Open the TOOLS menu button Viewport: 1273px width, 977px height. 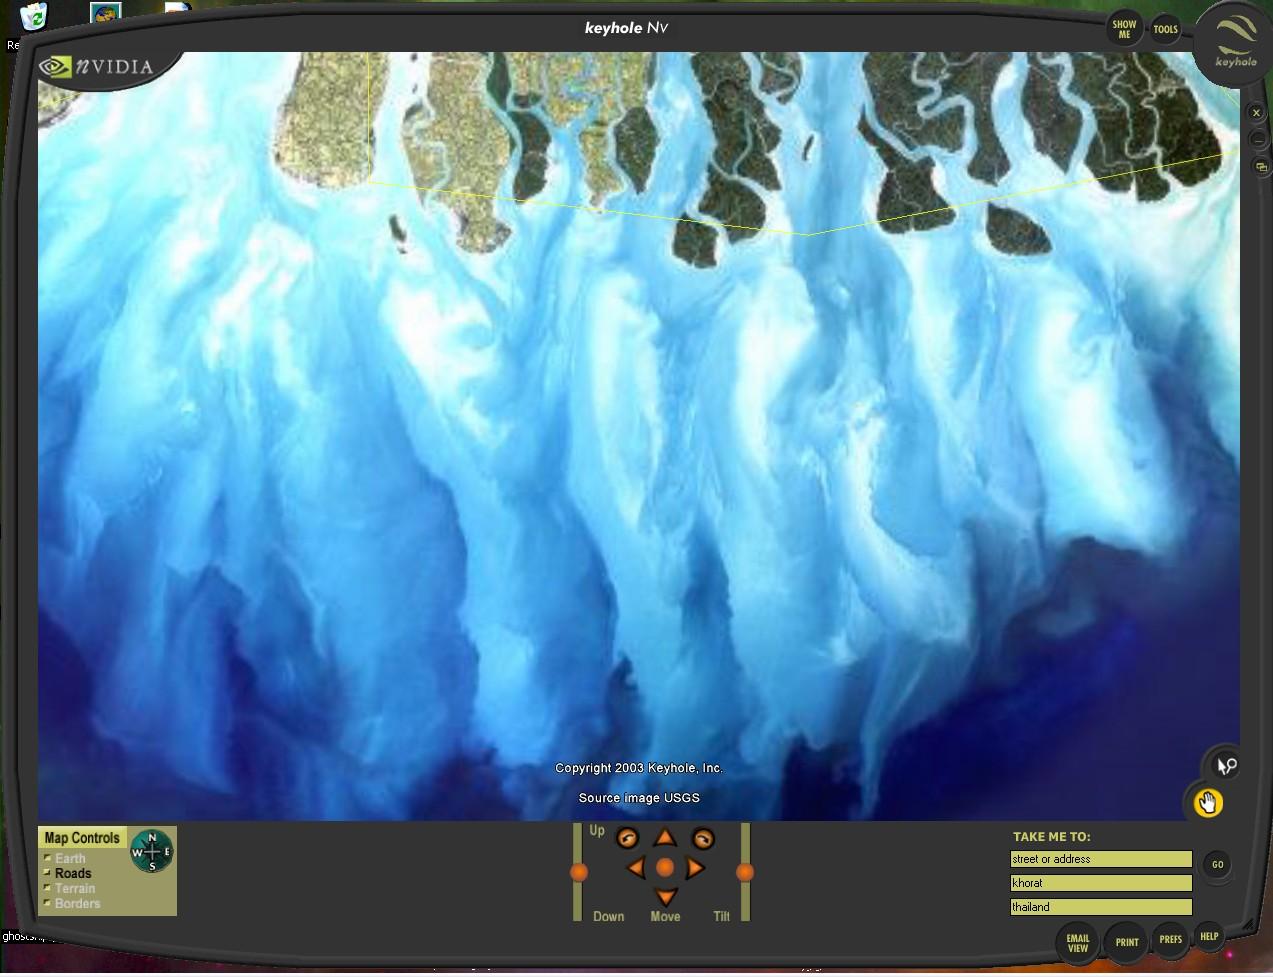click(1165, 29)
